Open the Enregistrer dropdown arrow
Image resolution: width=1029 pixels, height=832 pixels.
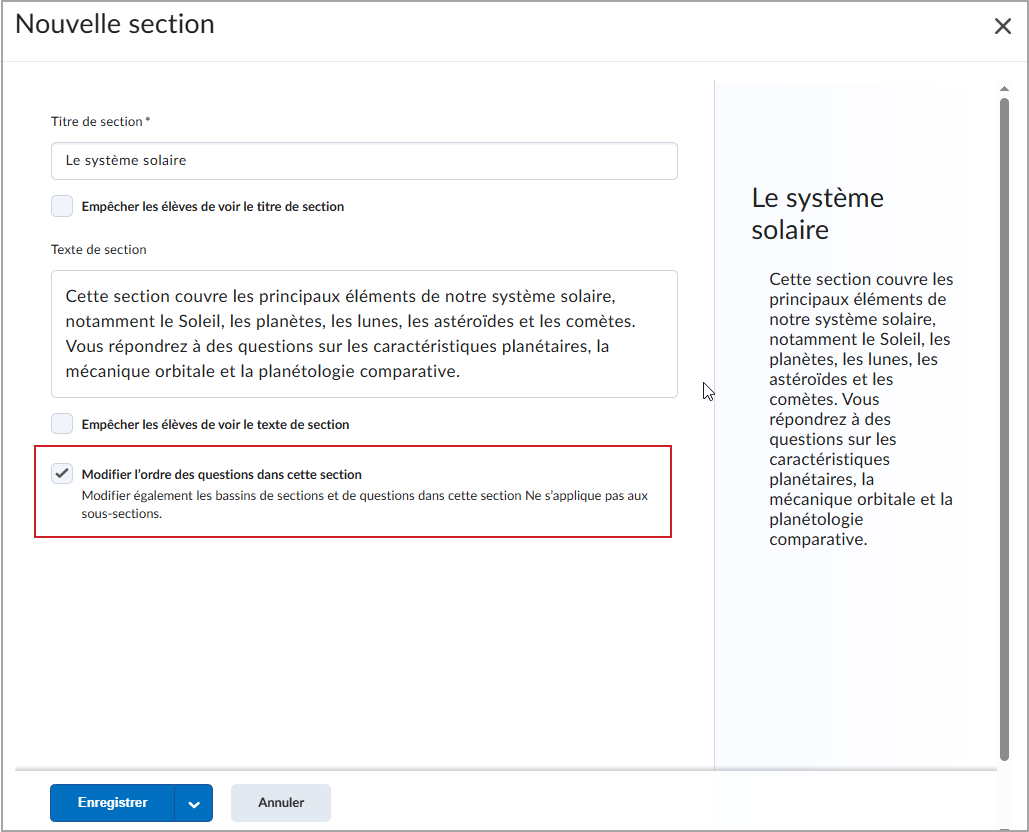pyautogui.click(x=194, y=803)
